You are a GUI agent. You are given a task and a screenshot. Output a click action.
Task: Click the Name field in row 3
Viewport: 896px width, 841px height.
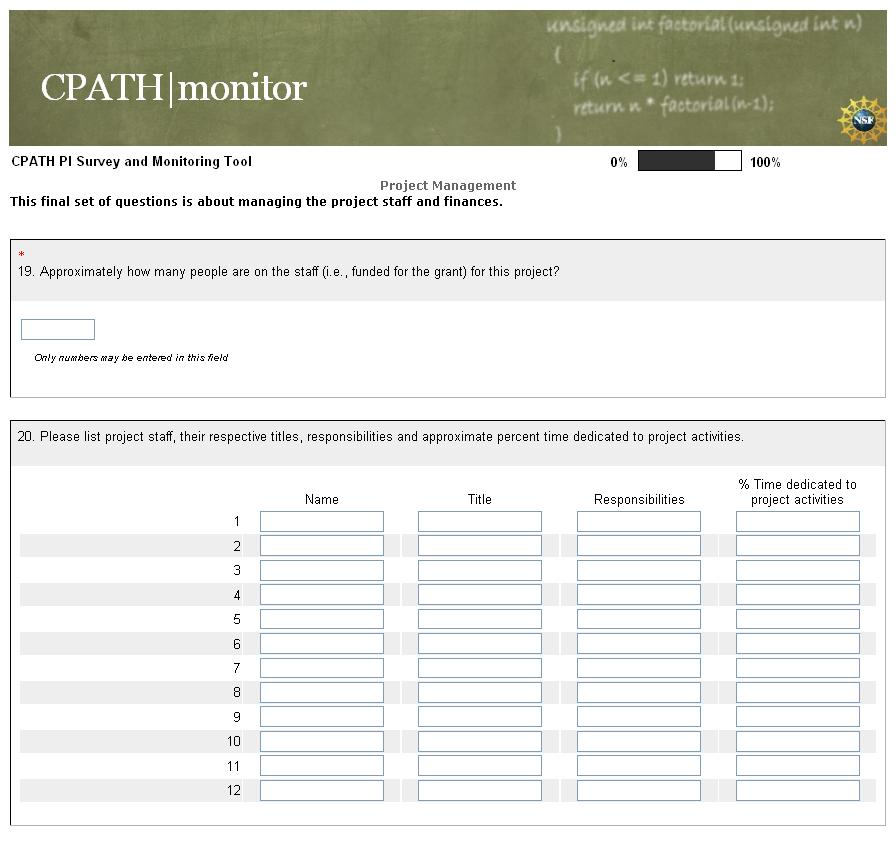(x=322, y=570)
